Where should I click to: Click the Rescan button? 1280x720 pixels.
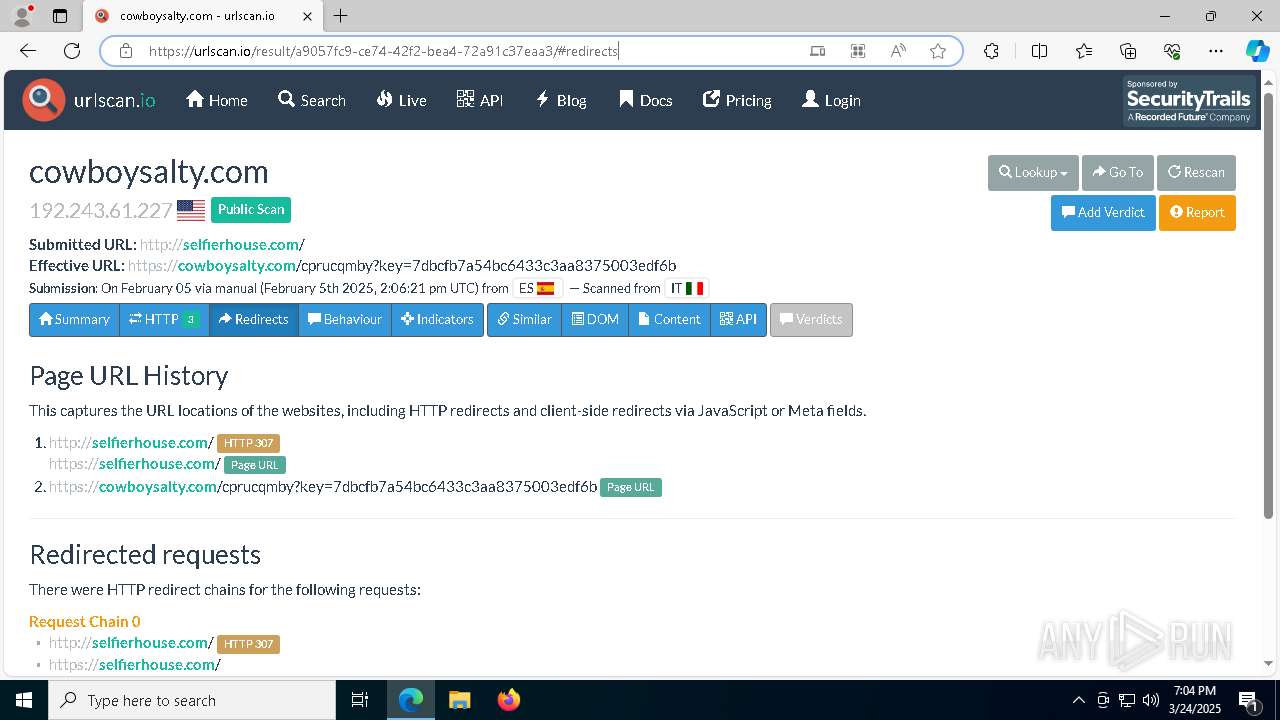[1196, 172]
